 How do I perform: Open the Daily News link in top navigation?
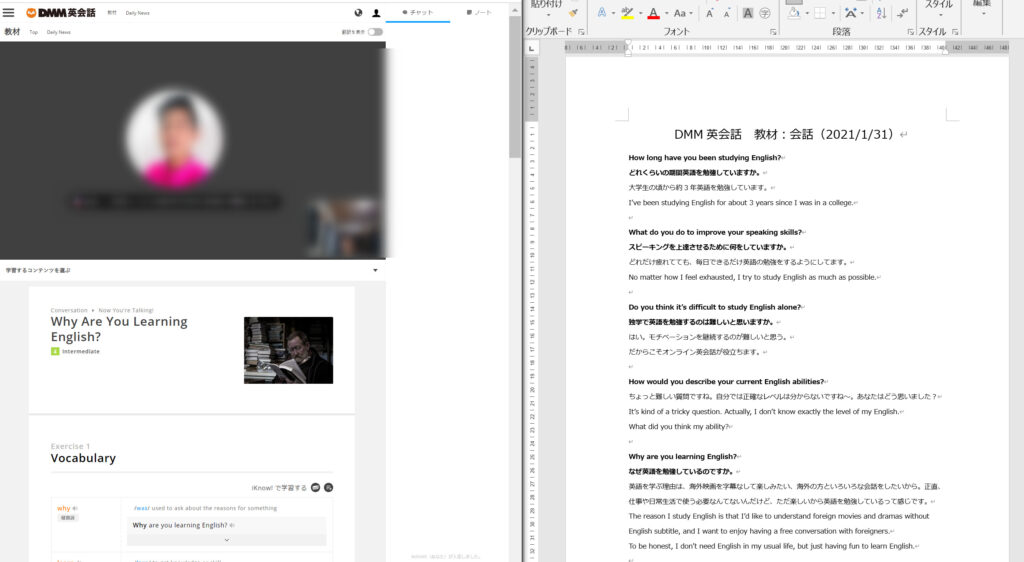click(x=137, y=13)
